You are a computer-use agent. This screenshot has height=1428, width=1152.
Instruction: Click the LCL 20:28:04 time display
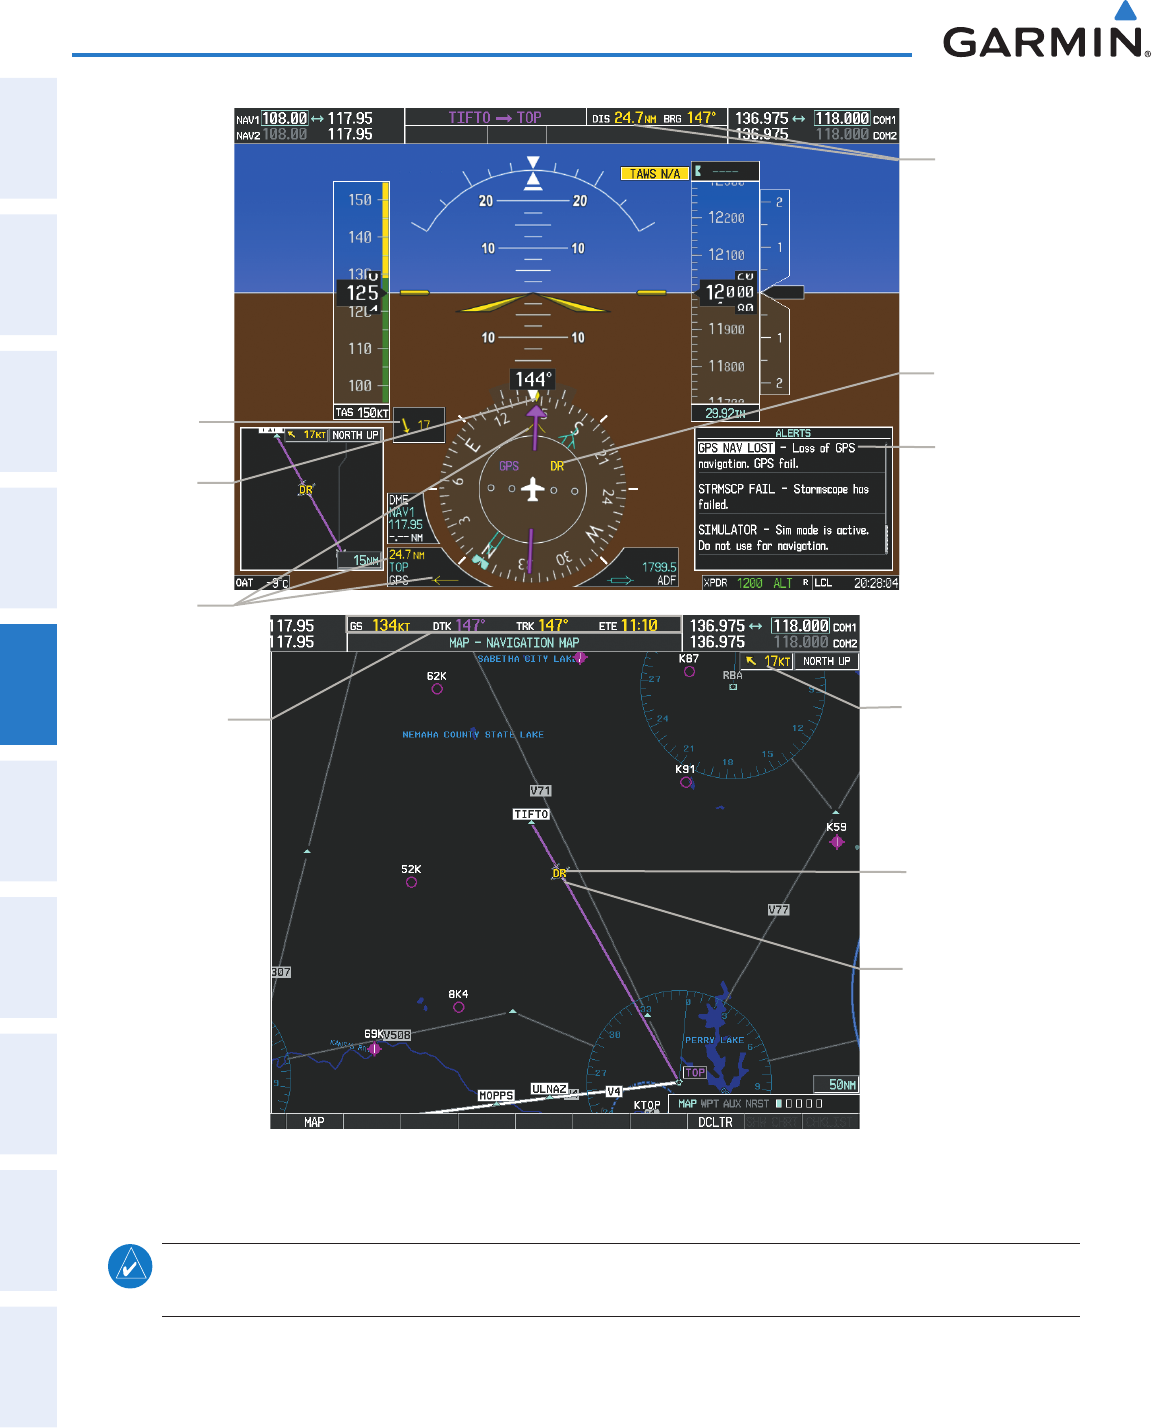(x=856, y=583)
